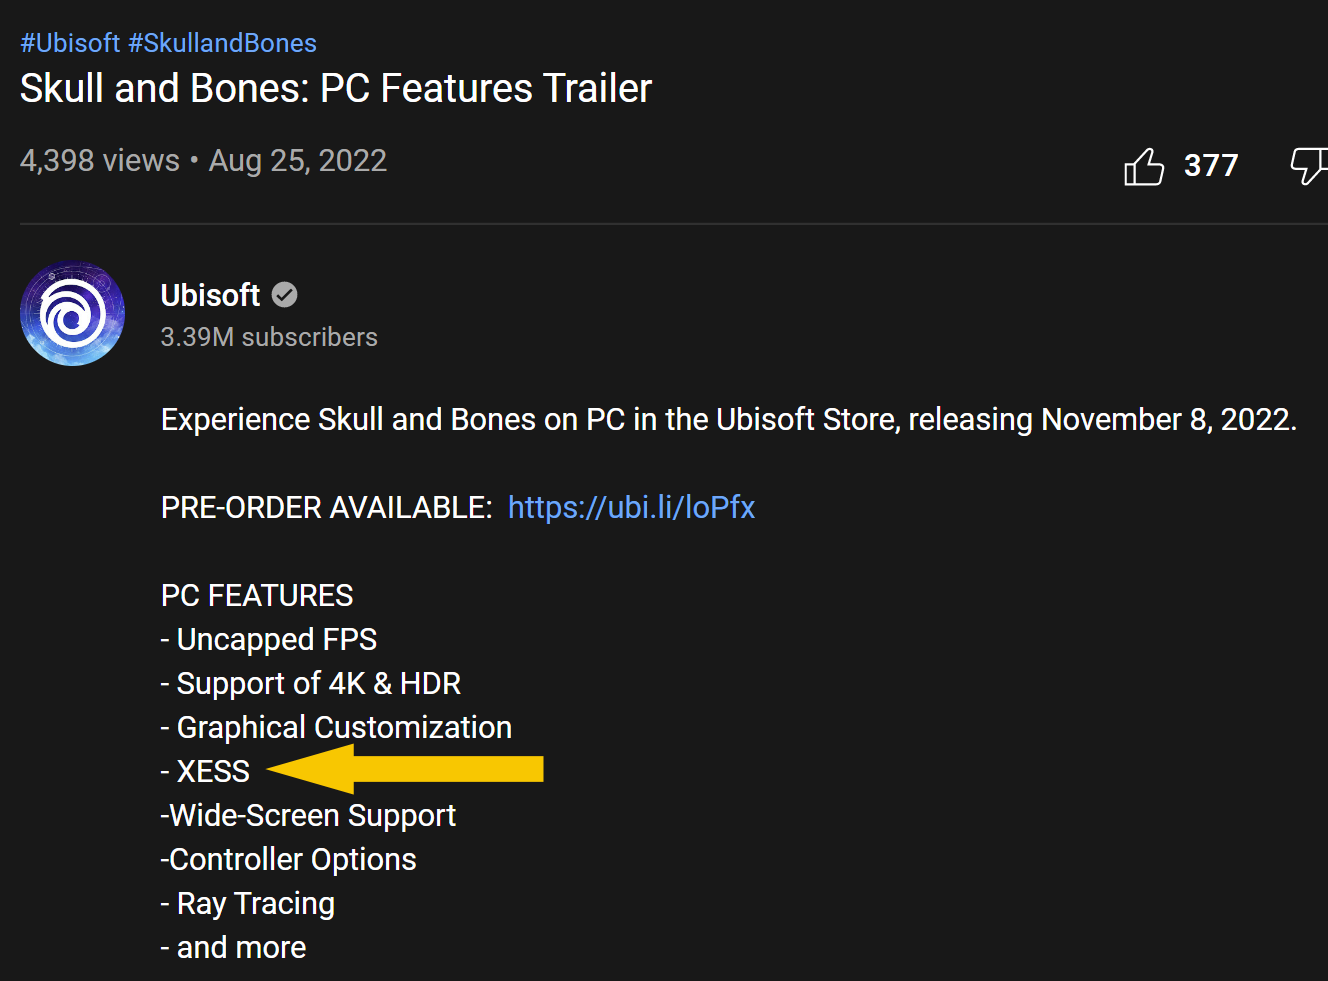The width and height of the screenshot is (1328, 981).
Task: Click the Aug 25, 2022 upload date
Action: point(298,160)
